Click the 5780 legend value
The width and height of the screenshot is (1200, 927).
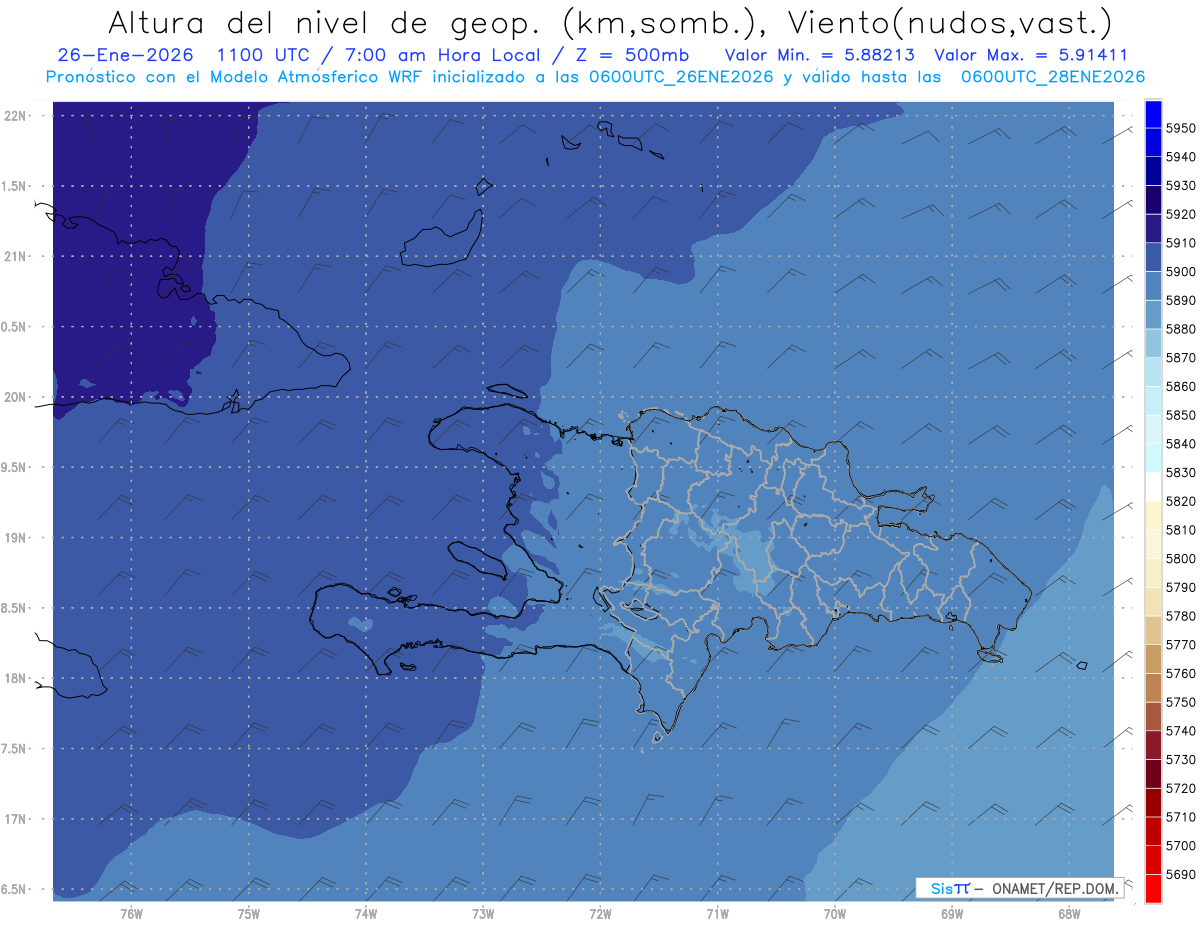[x=1180, y=617]
